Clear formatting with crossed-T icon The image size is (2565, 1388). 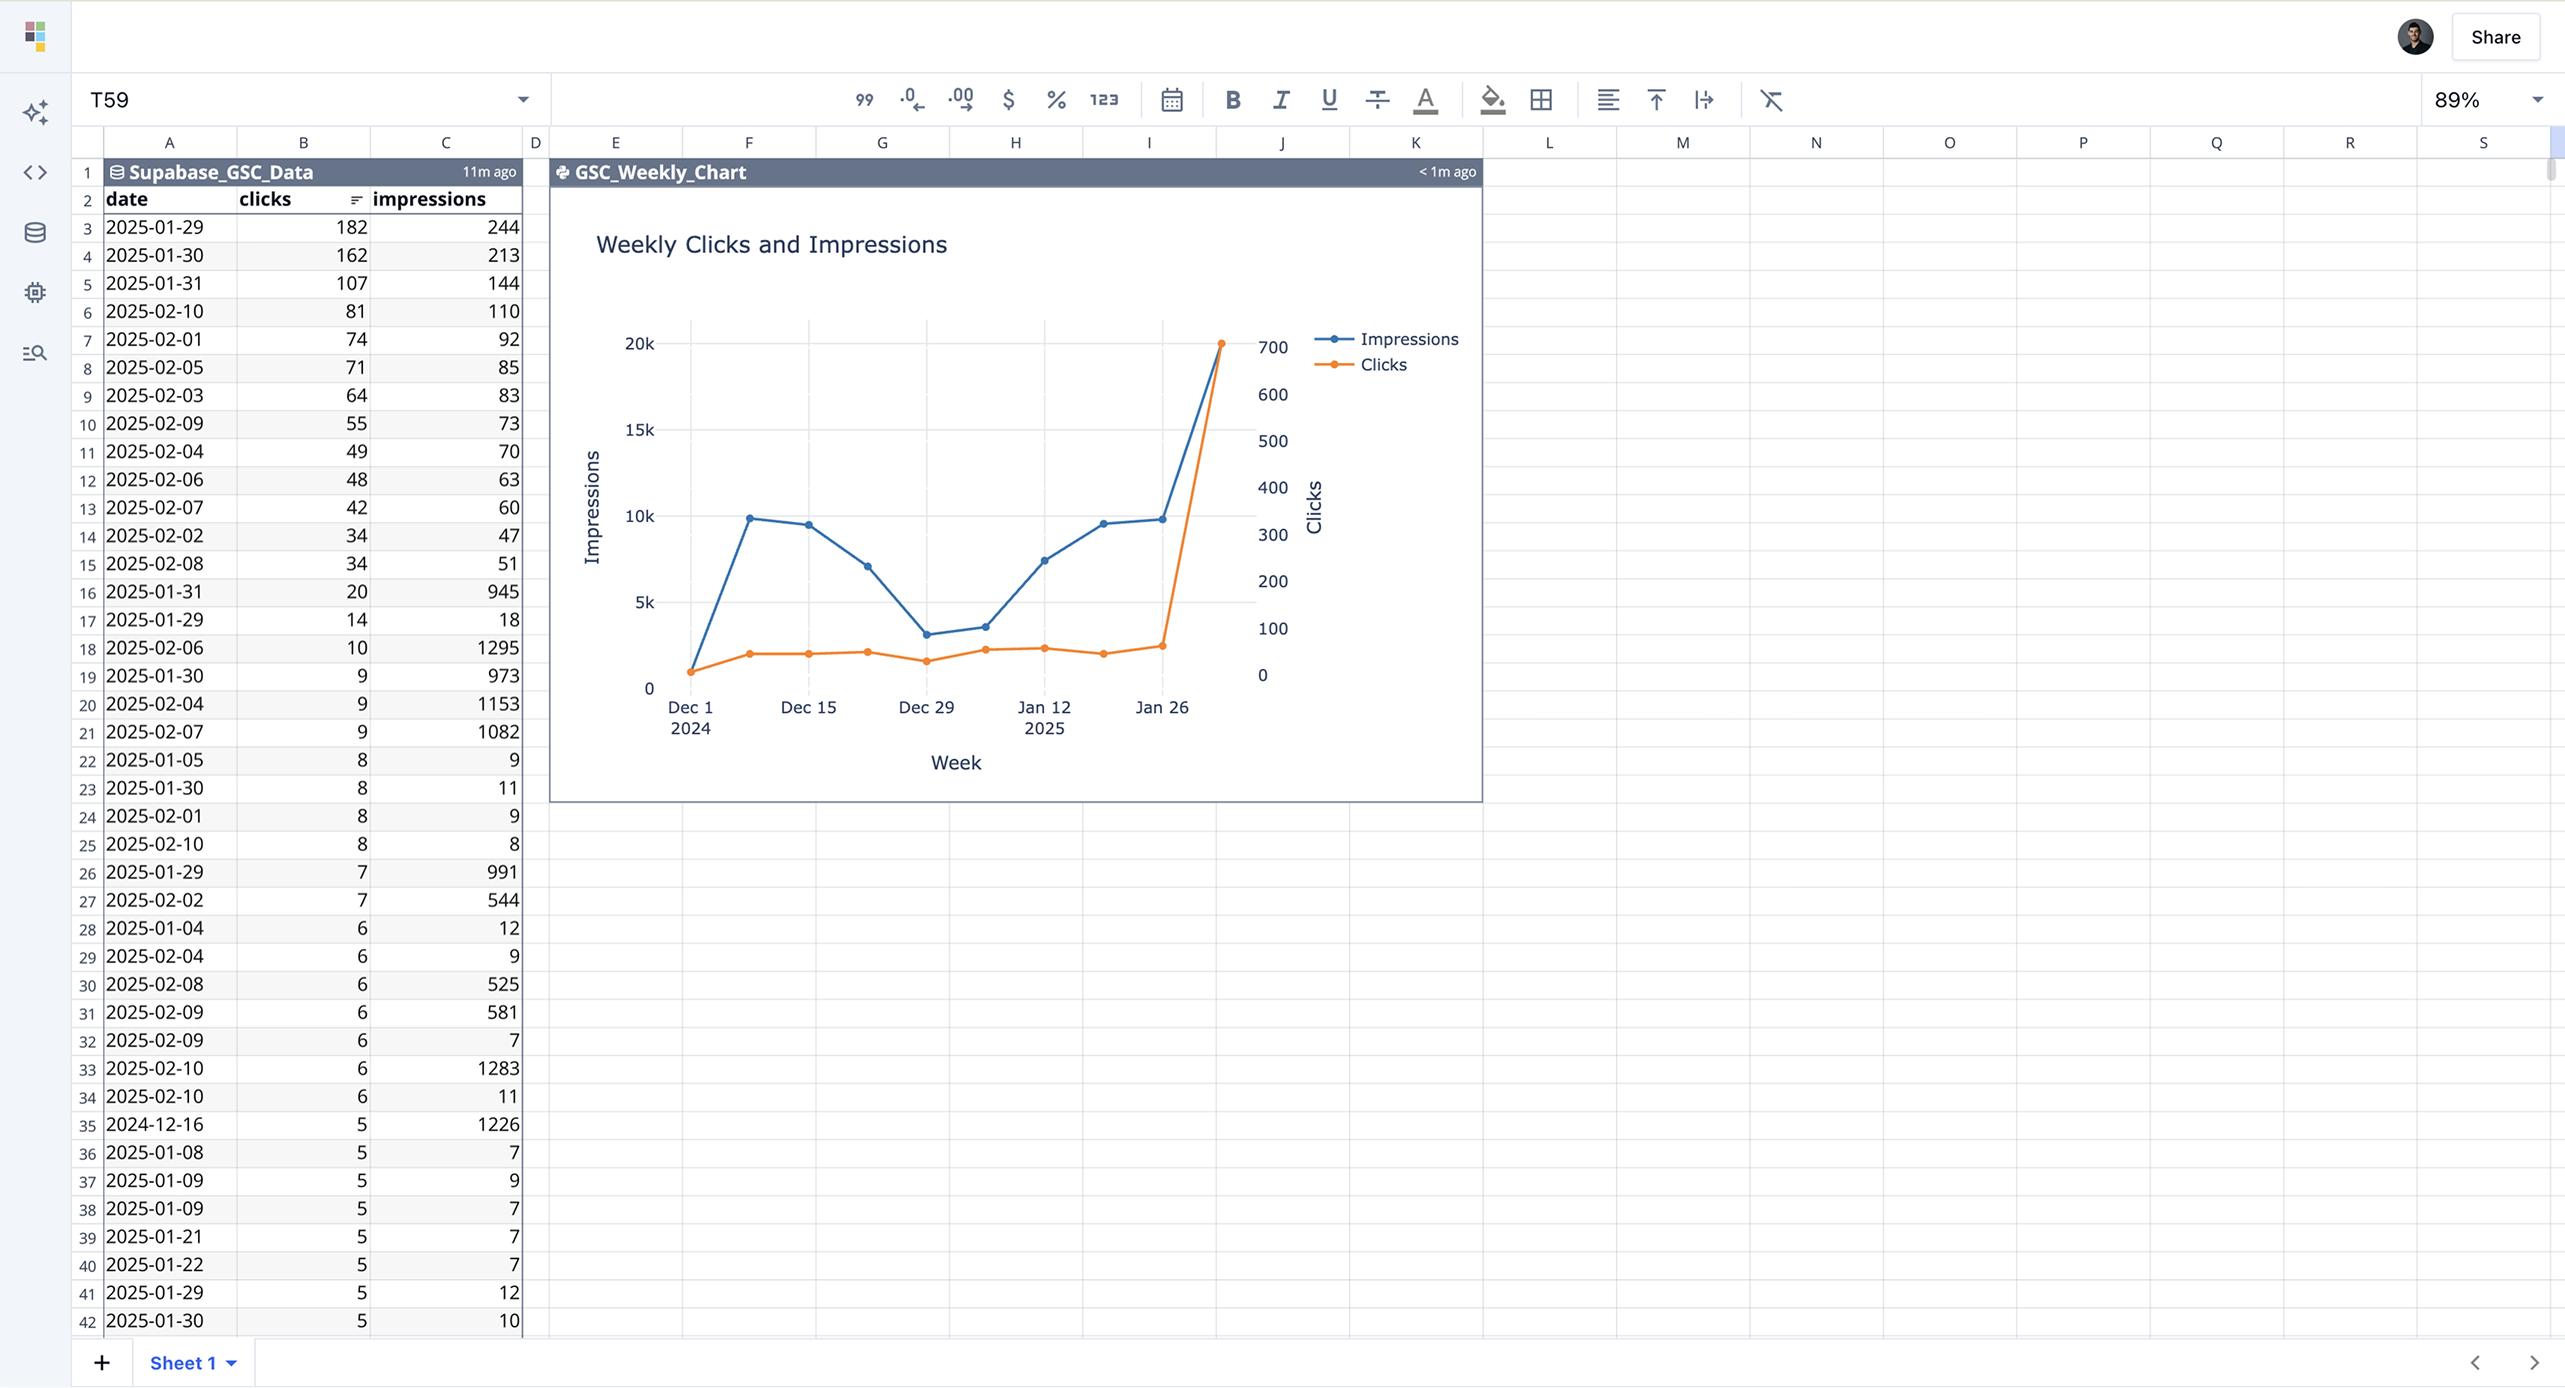(x=1771, y=100)
